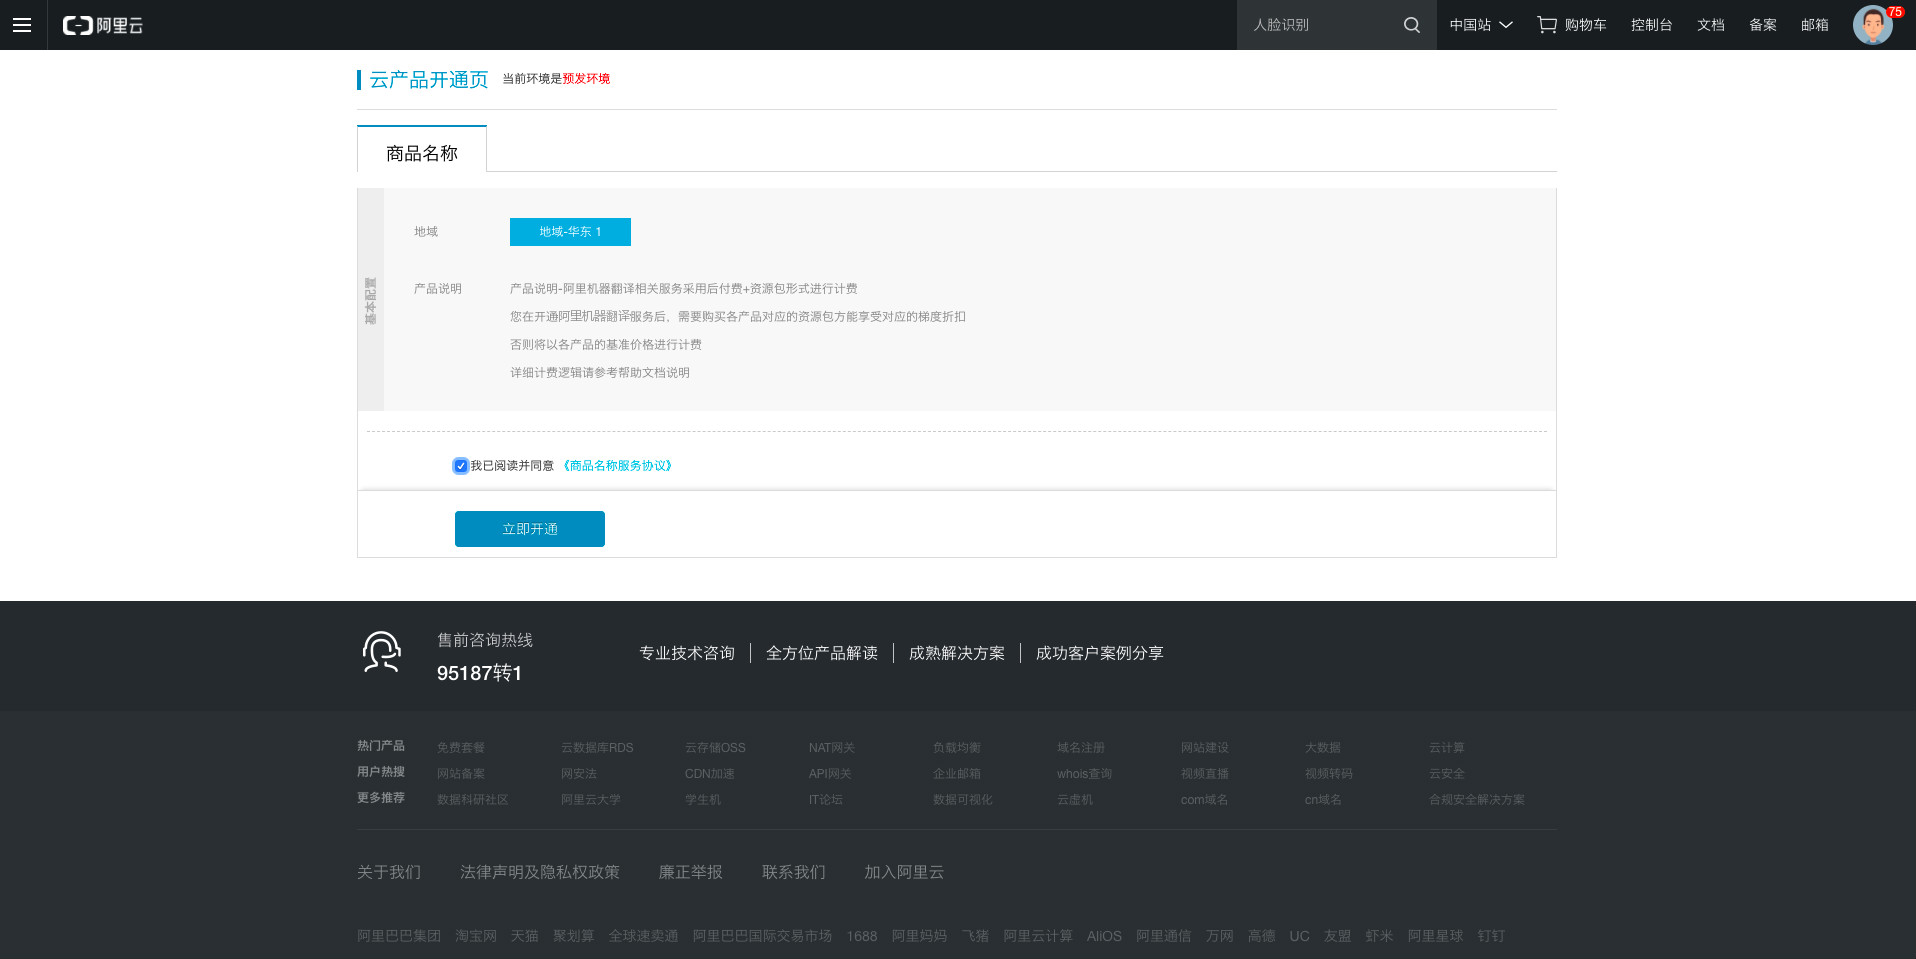
Task: Open the 天猫 footer link
Action: tap(525, 936)
